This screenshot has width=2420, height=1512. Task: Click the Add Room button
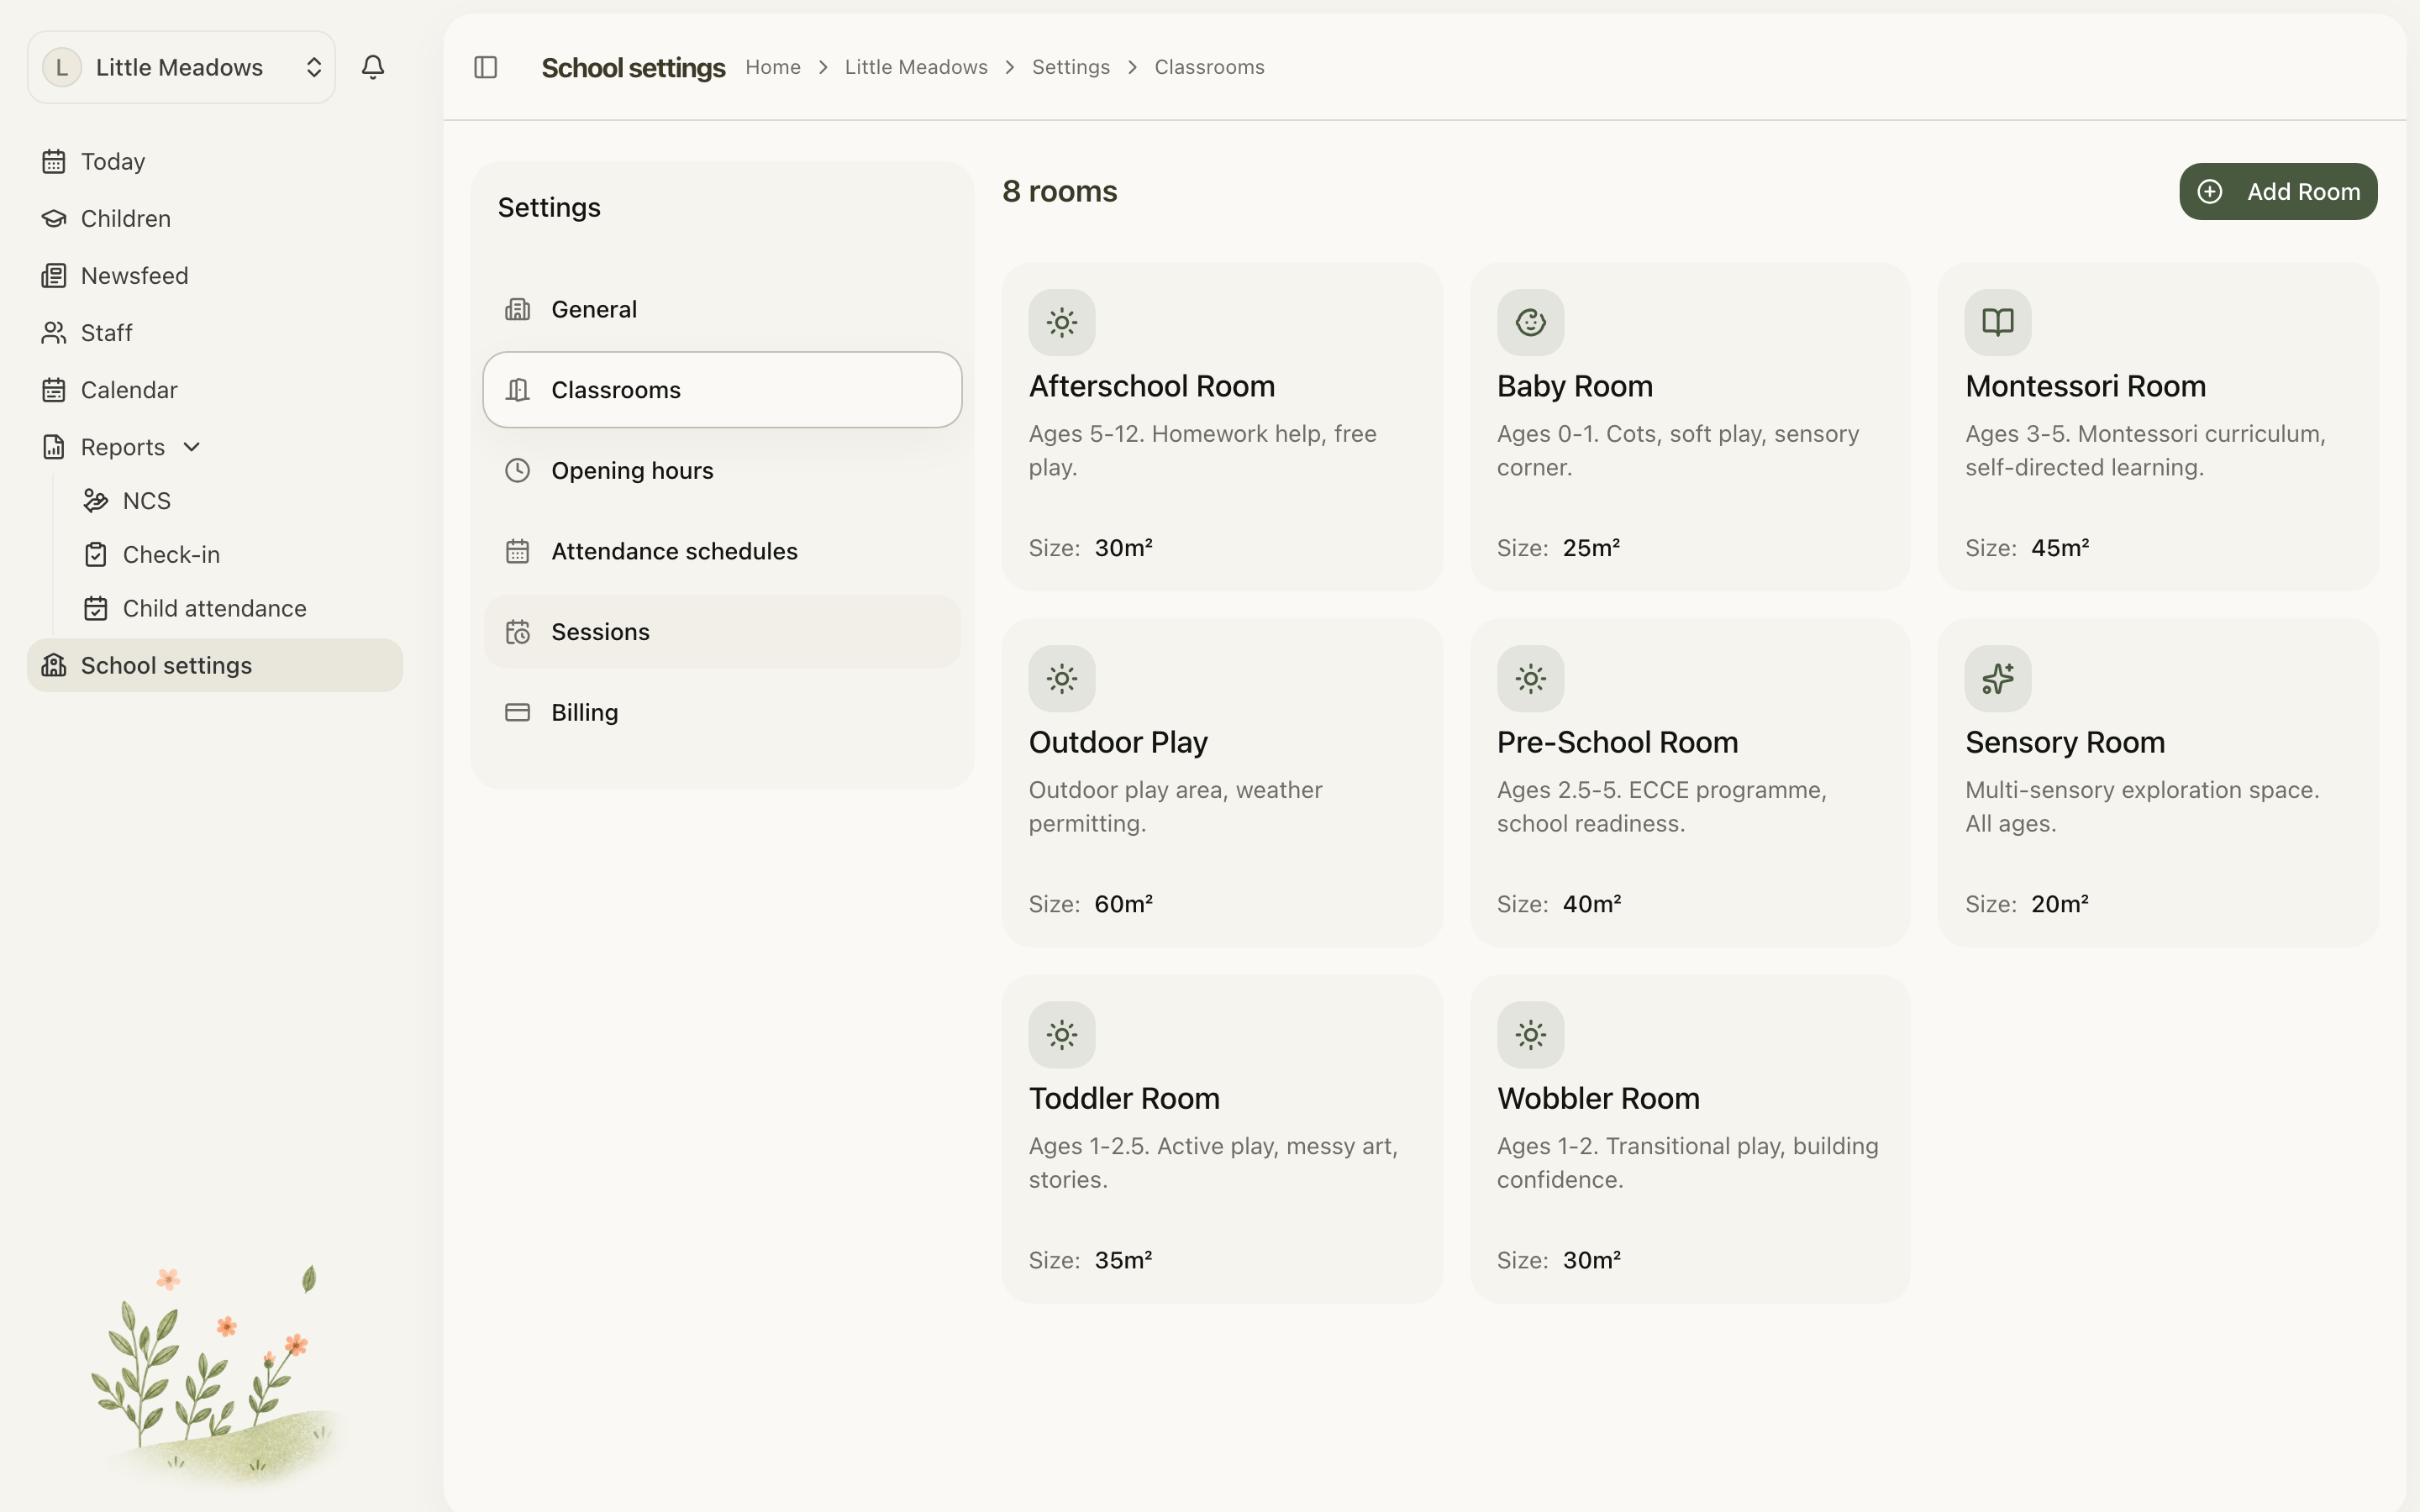click(2278, 191)
